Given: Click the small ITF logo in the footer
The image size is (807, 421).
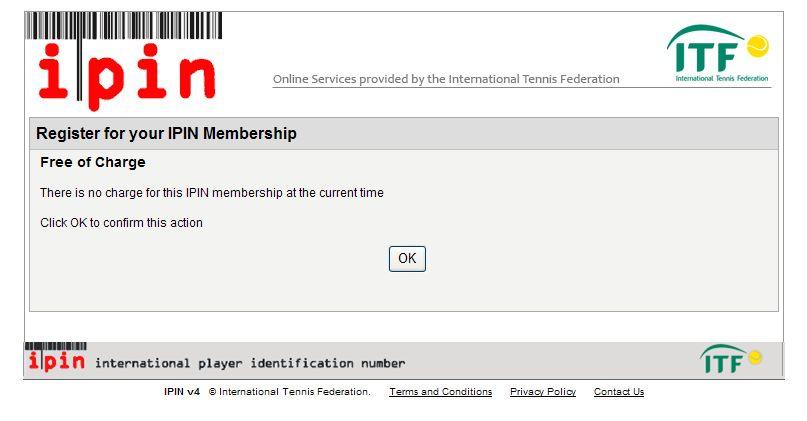Looking at the screenshot, I should tap(731, 359).
